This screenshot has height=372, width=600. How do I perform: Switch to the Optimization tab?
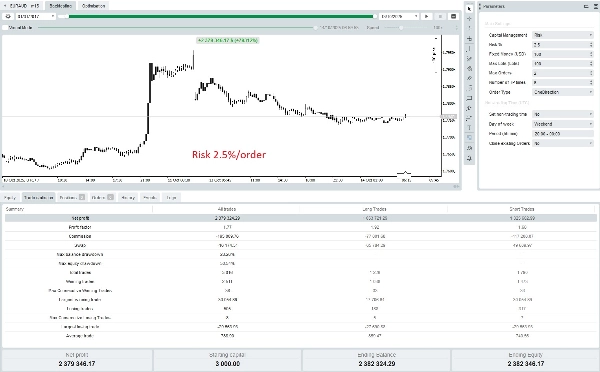pyautogui.click(x=93, y=6)
